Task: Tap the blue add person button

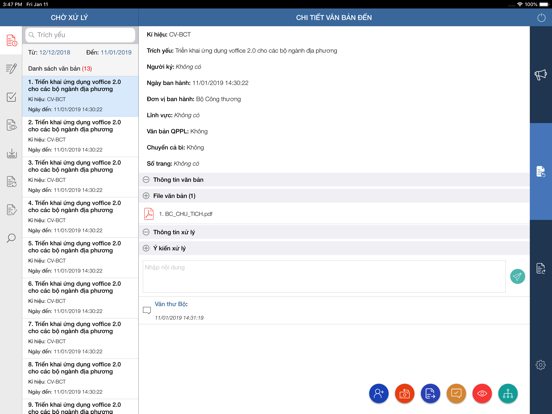Action: click(379, 393)
